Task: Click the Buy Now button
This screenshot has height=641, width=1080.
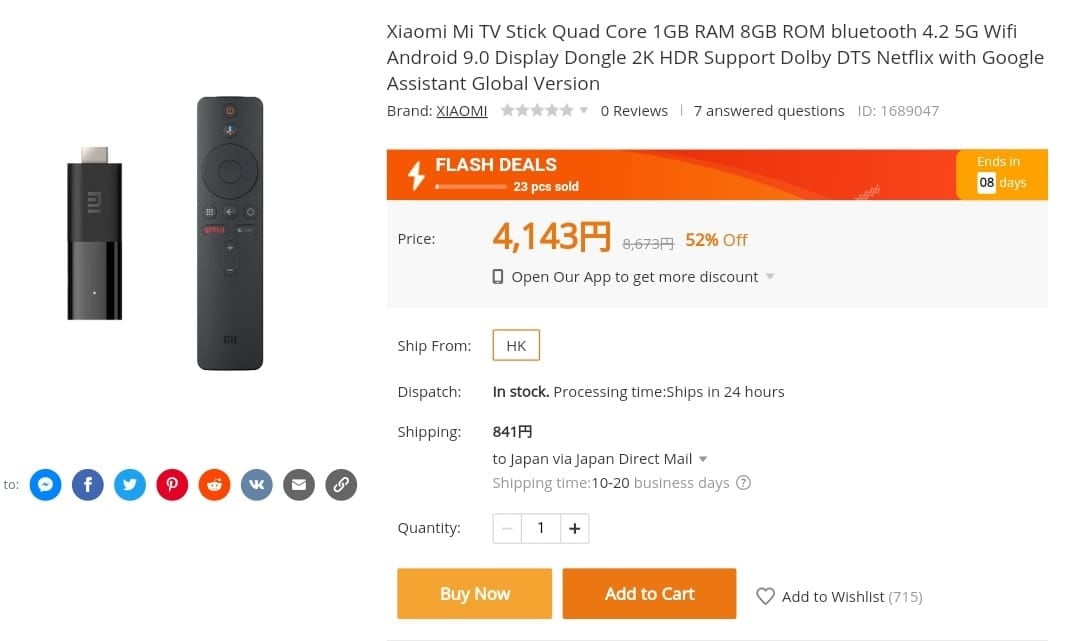Action: coord(474,594)
